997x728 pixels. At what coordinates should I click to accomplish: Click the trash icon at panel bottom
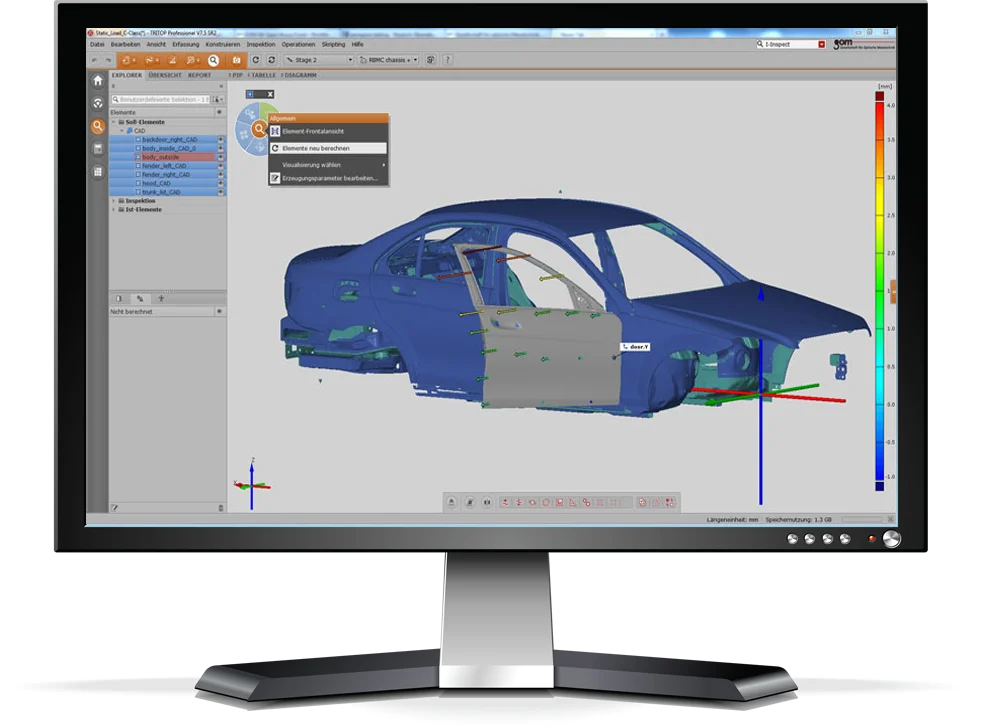221,508
